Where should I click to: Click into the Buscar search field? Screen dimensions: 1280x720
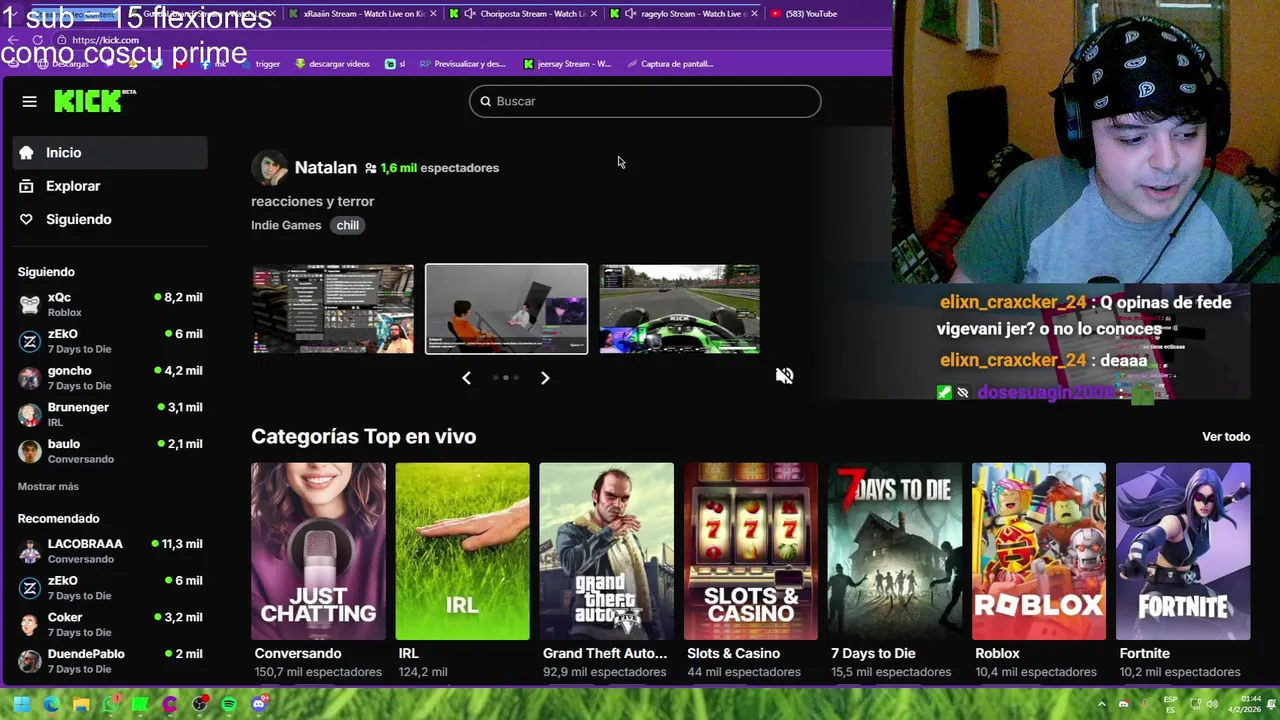pos(645,101)
